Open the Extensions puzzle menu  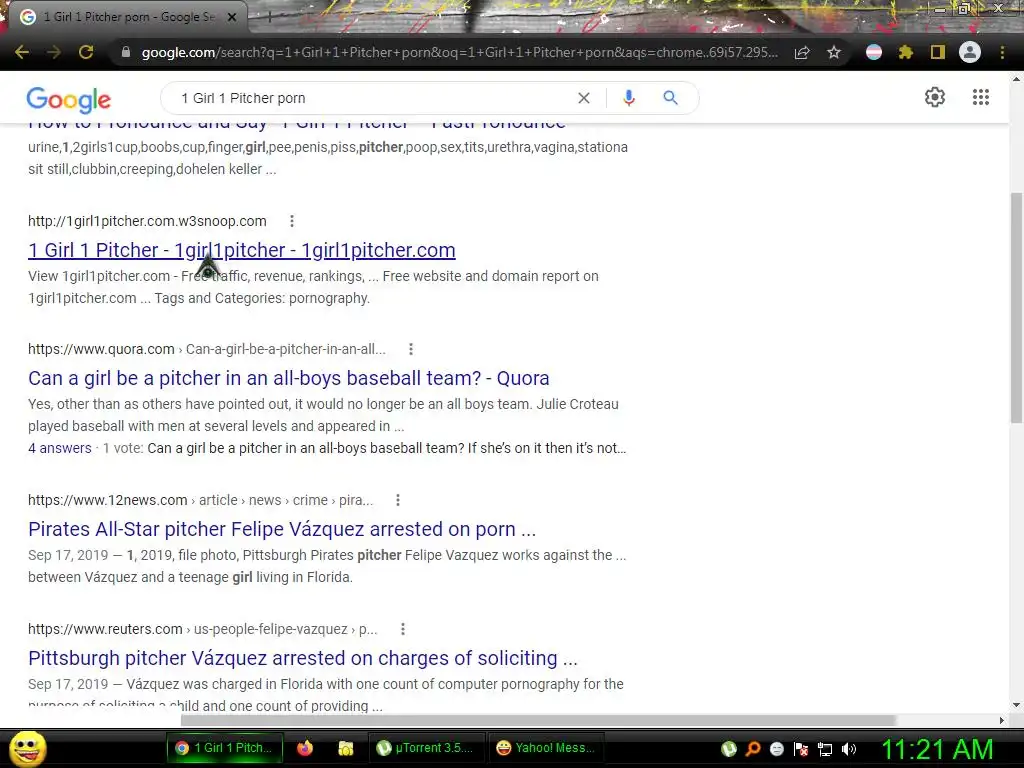point(906,52)
